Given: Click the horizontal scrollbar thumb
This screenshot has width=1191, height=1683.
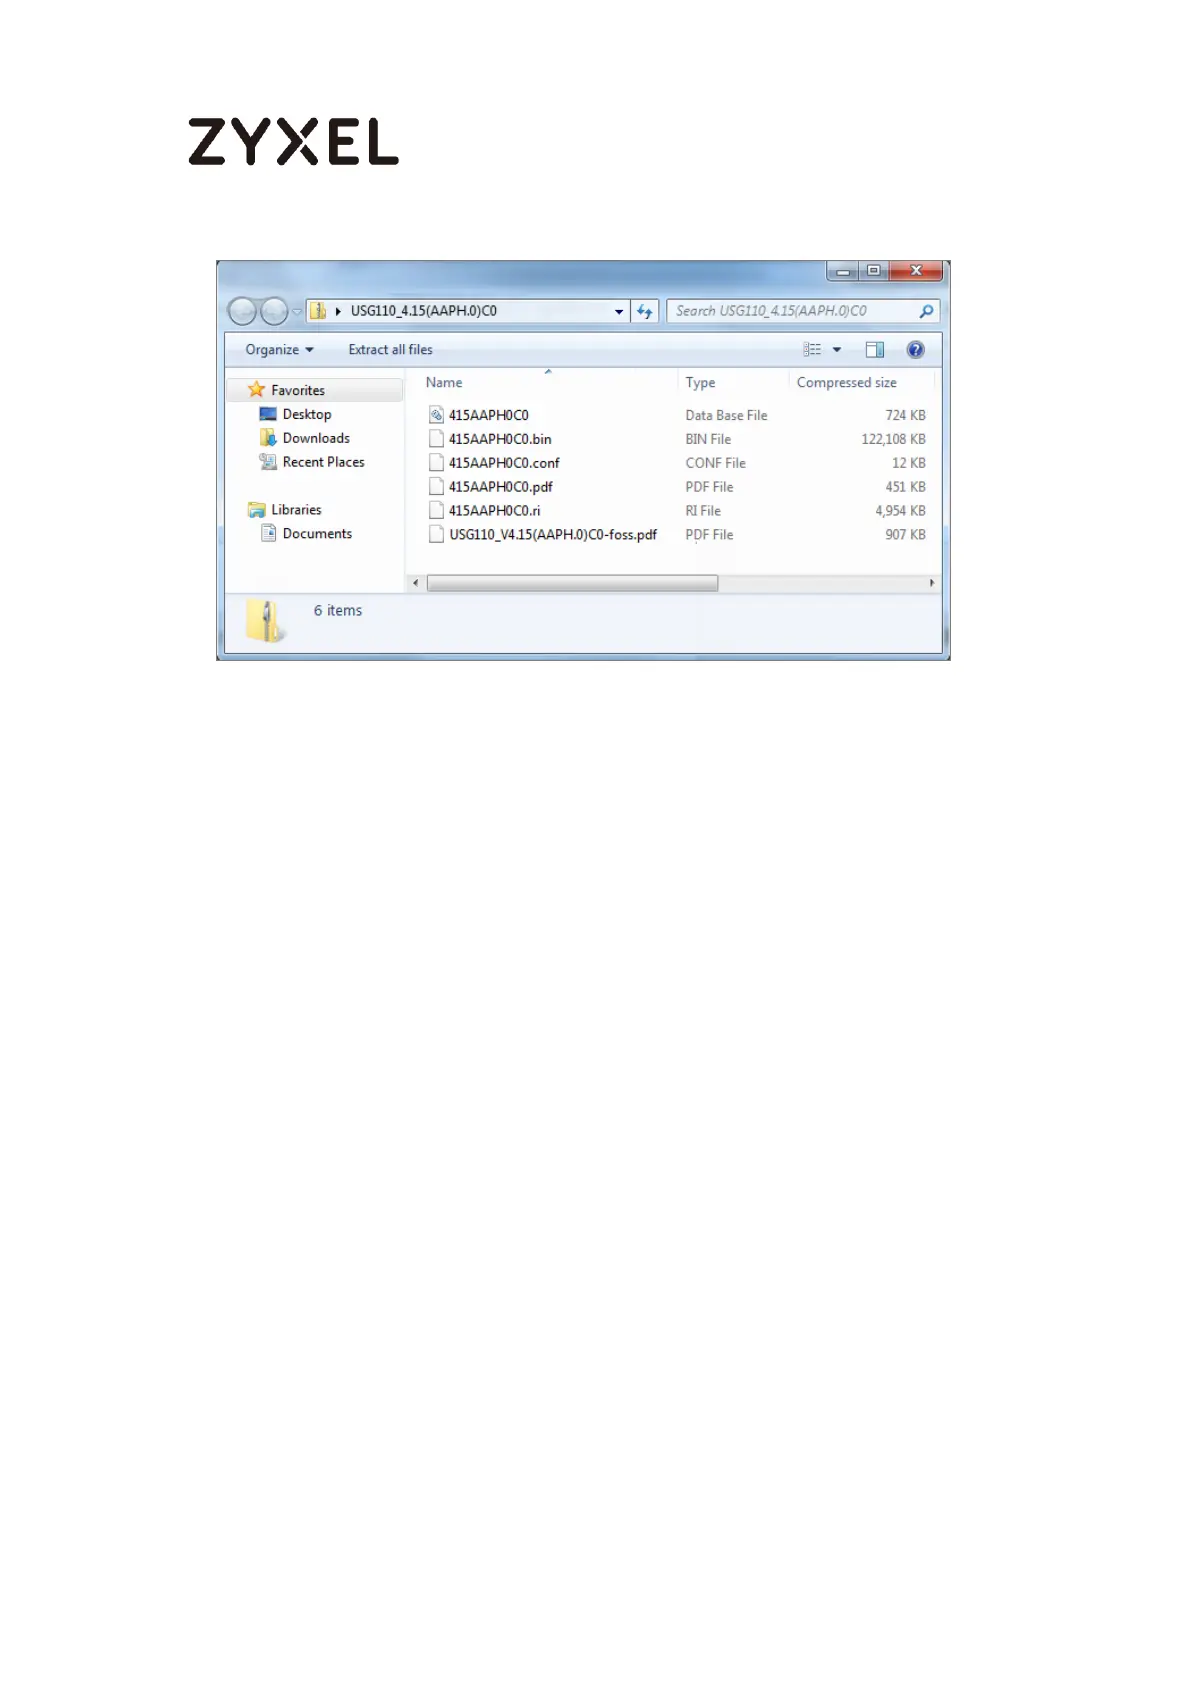Looking at the screenshot, I should pyautogui.click(x=572, y=583).
